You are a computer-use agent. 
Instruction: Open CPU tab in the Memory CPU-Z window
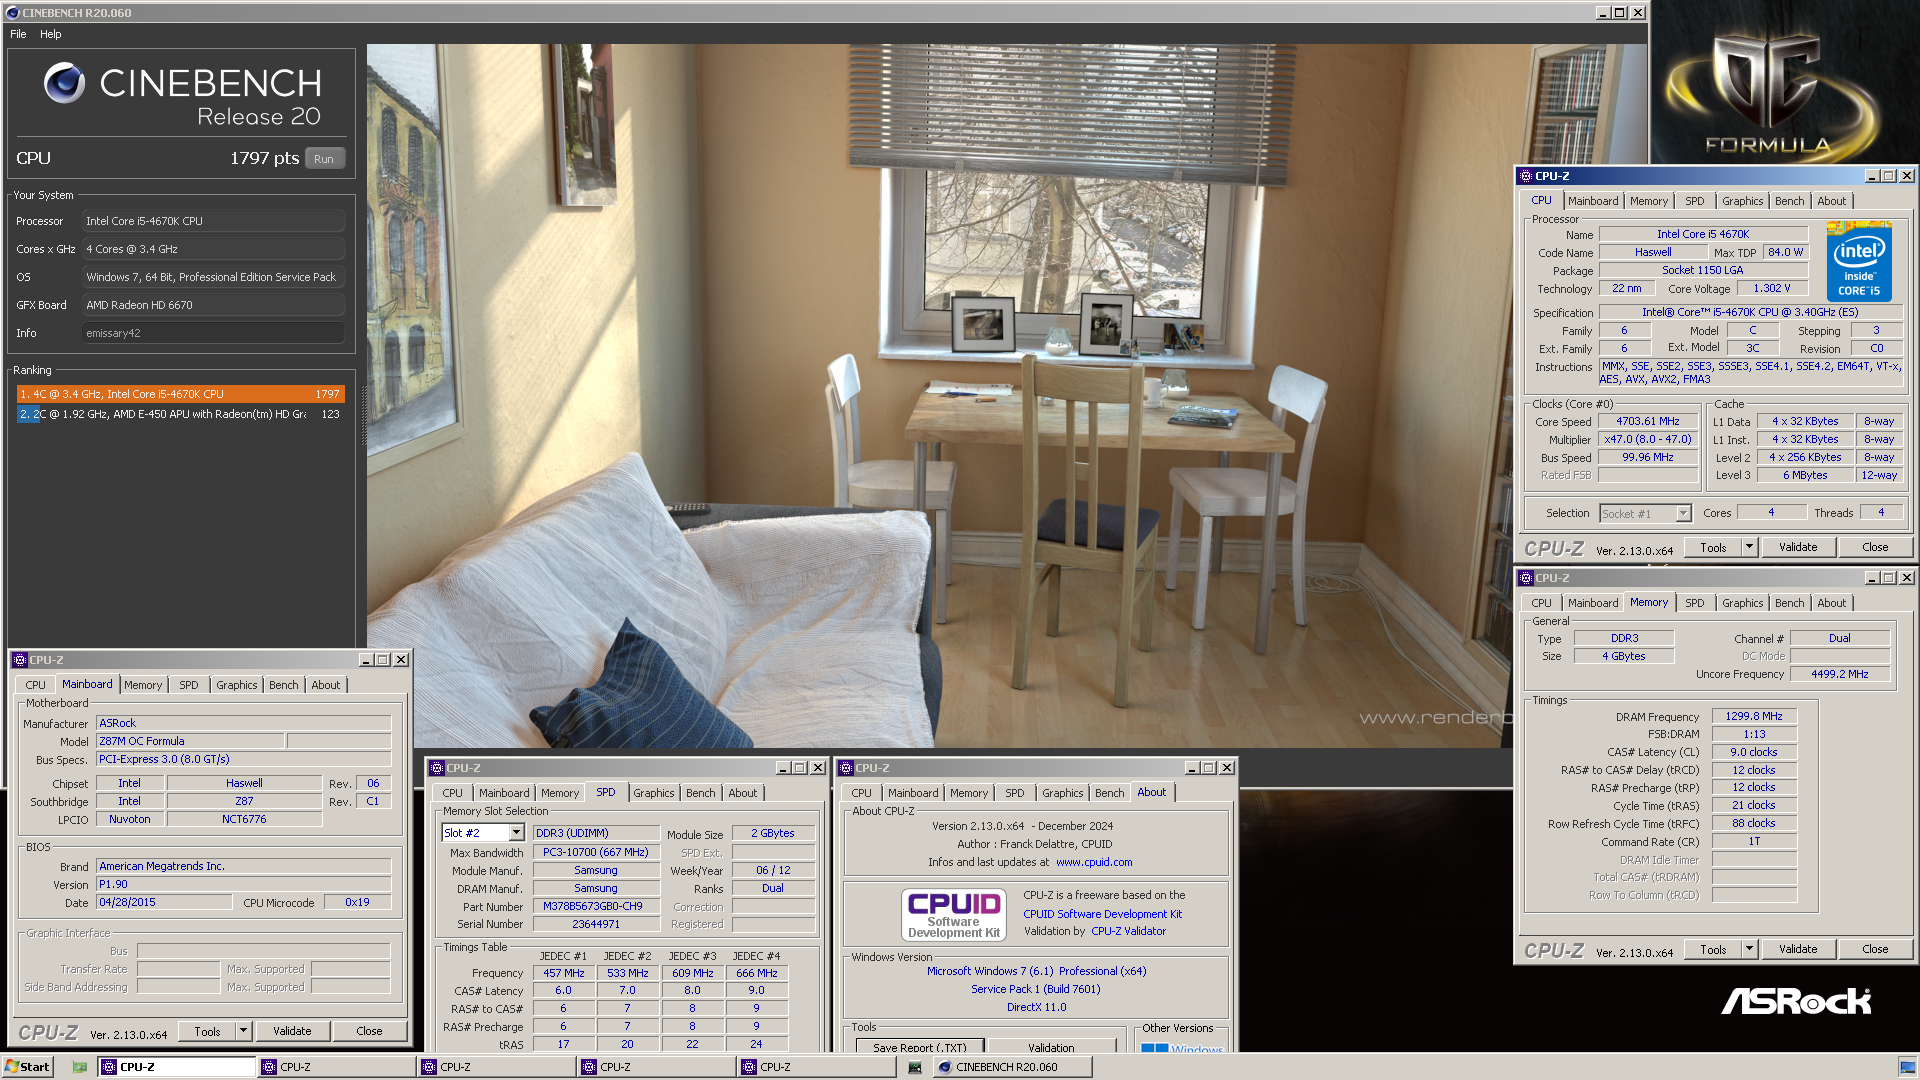[1542, 603]
